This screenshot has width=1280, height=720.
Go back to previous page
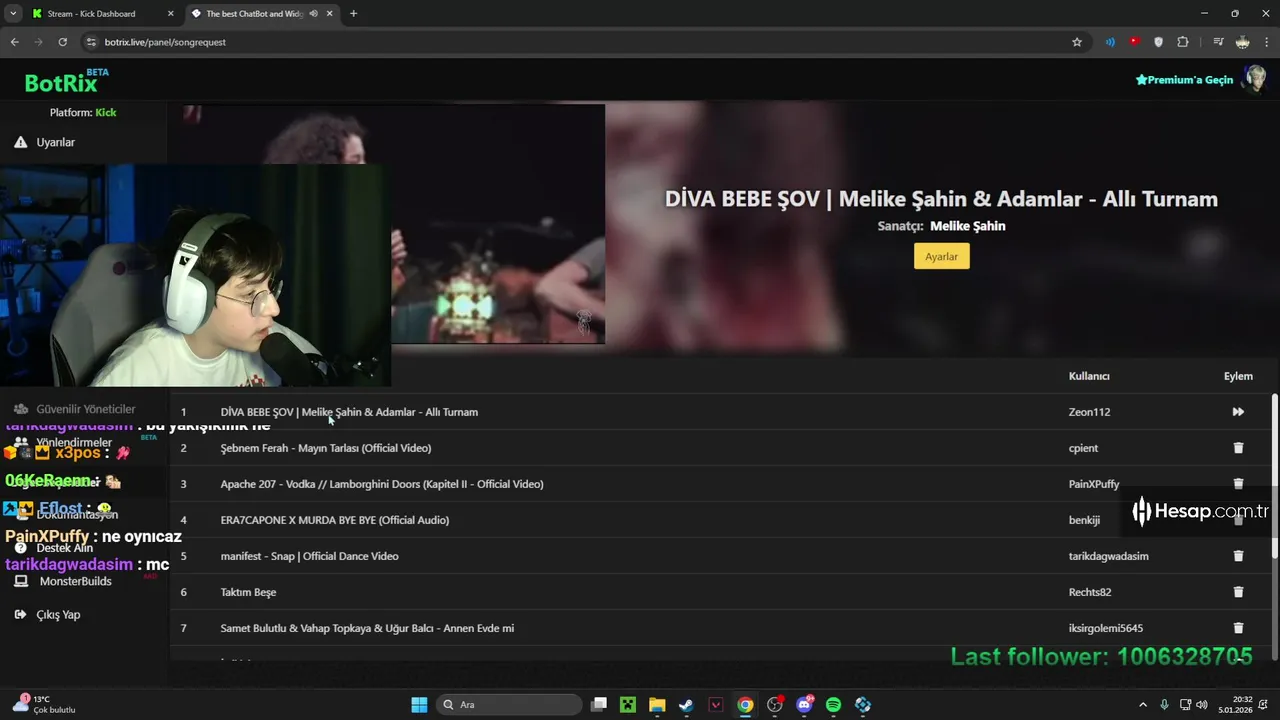point(15,42)
